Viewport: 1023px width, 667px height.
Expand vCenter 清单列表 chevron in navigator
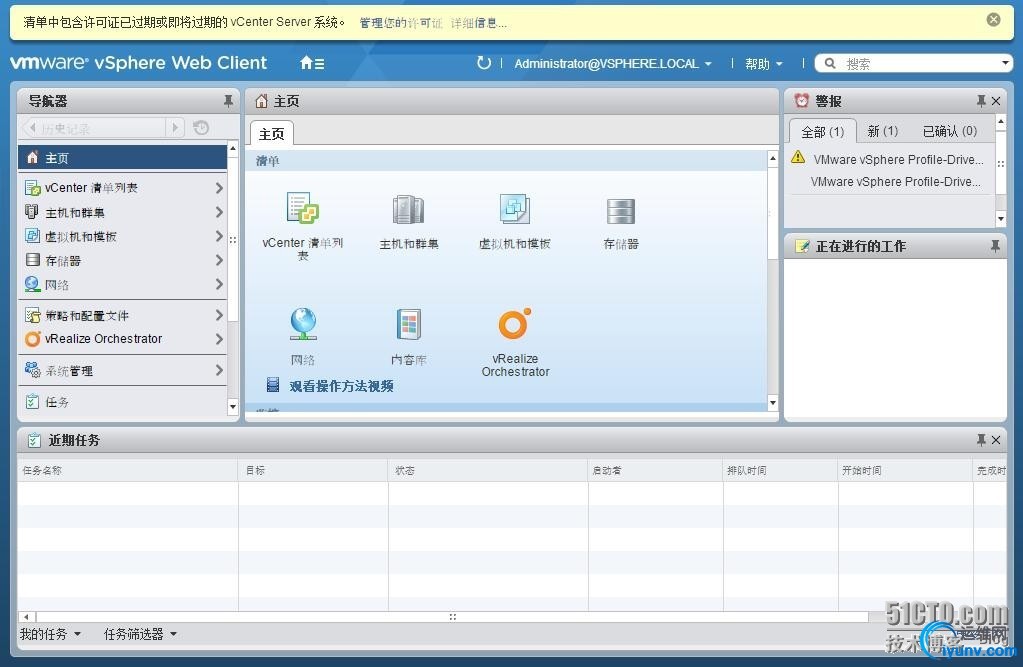pos(219,188)
